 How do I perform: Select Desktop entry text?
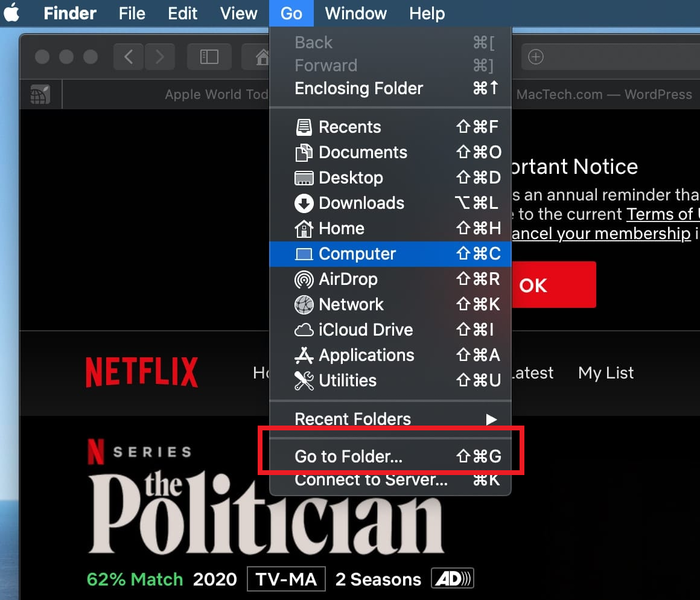pos(351,178)
